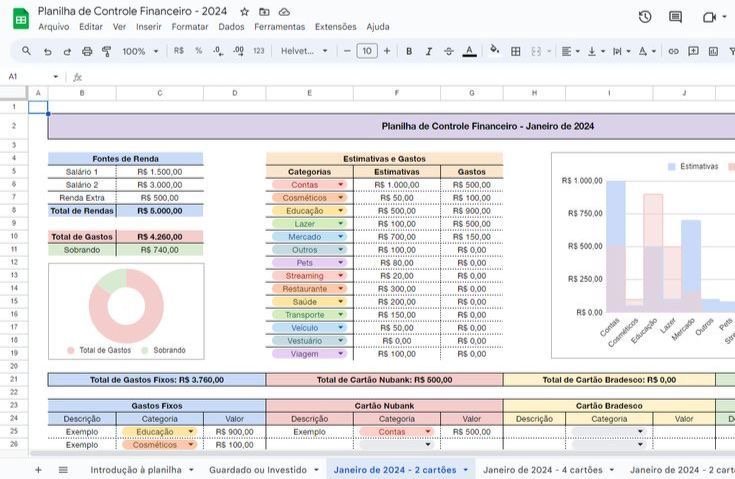Format as percent
Screen dimensions: 735x479
point(199,51)
